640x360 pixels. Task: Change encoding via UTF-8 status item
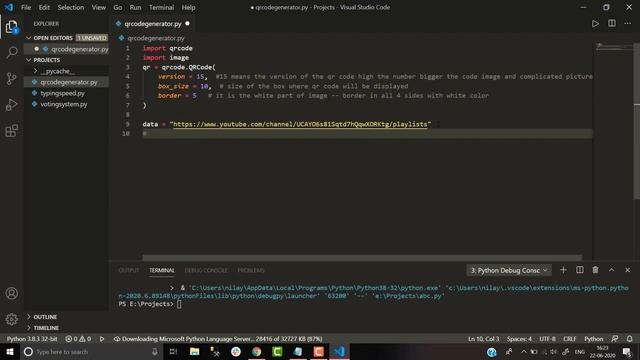[x=547, y=339]
